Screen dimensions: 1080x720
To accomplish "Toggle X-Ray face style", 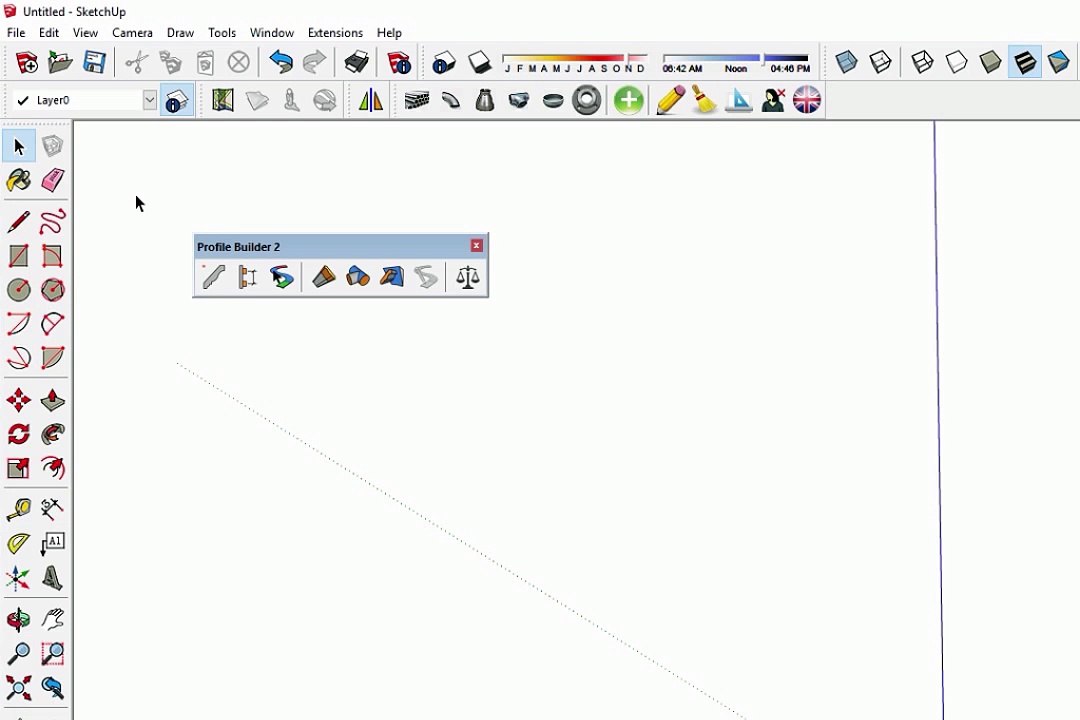I will [x=847, y=62].
